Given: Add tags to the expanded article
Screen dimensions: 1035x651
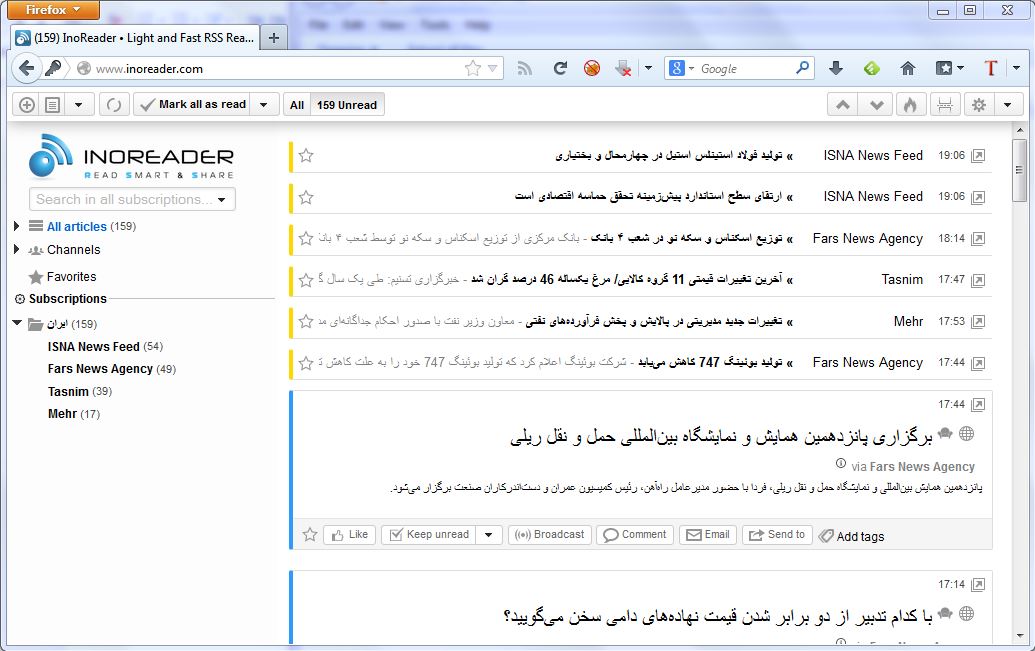Looking at the screenshot, I should (851, 536).
